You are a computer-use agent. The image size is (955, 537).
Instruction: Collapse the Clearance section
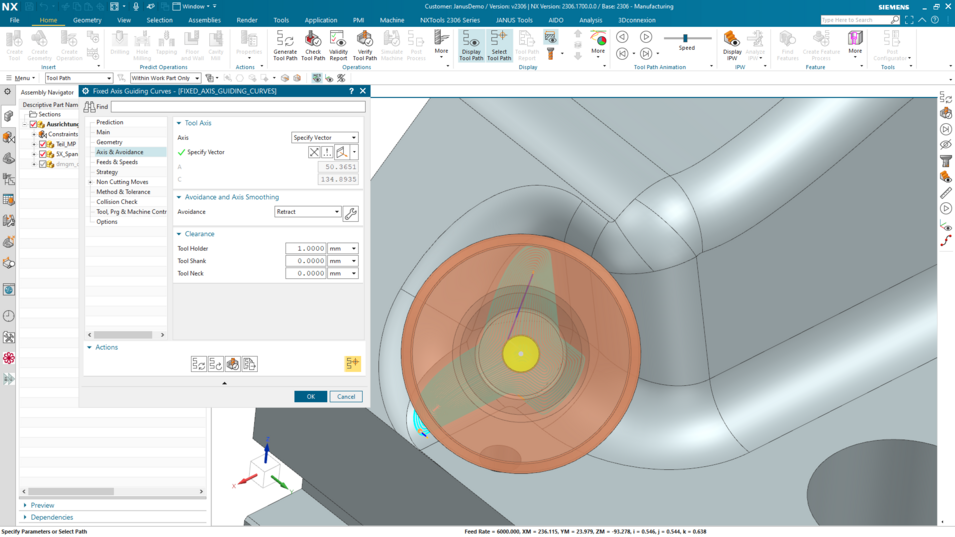[x=179, y=234]
